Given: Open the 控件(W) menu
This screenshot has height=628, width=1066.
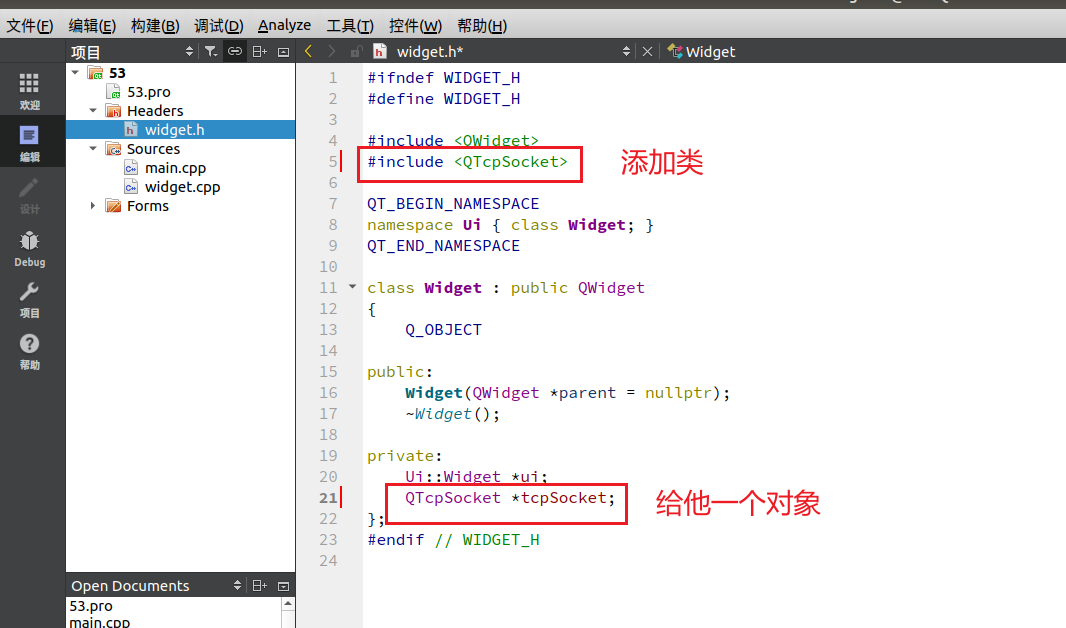Looking at the screenshot, I should [415, 26].
